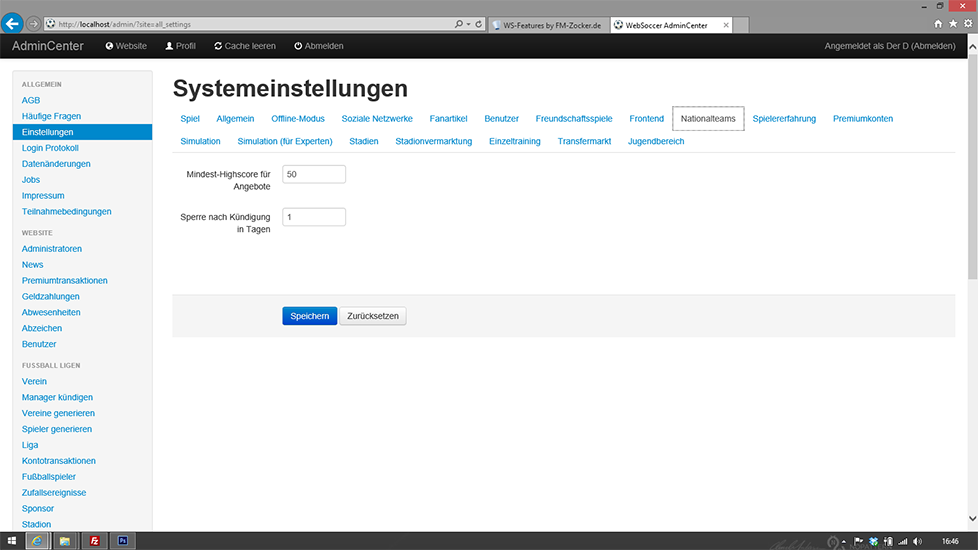978x550 pixels.
Task: Open Photoshop from the taskbar
Action: point(121,541)
